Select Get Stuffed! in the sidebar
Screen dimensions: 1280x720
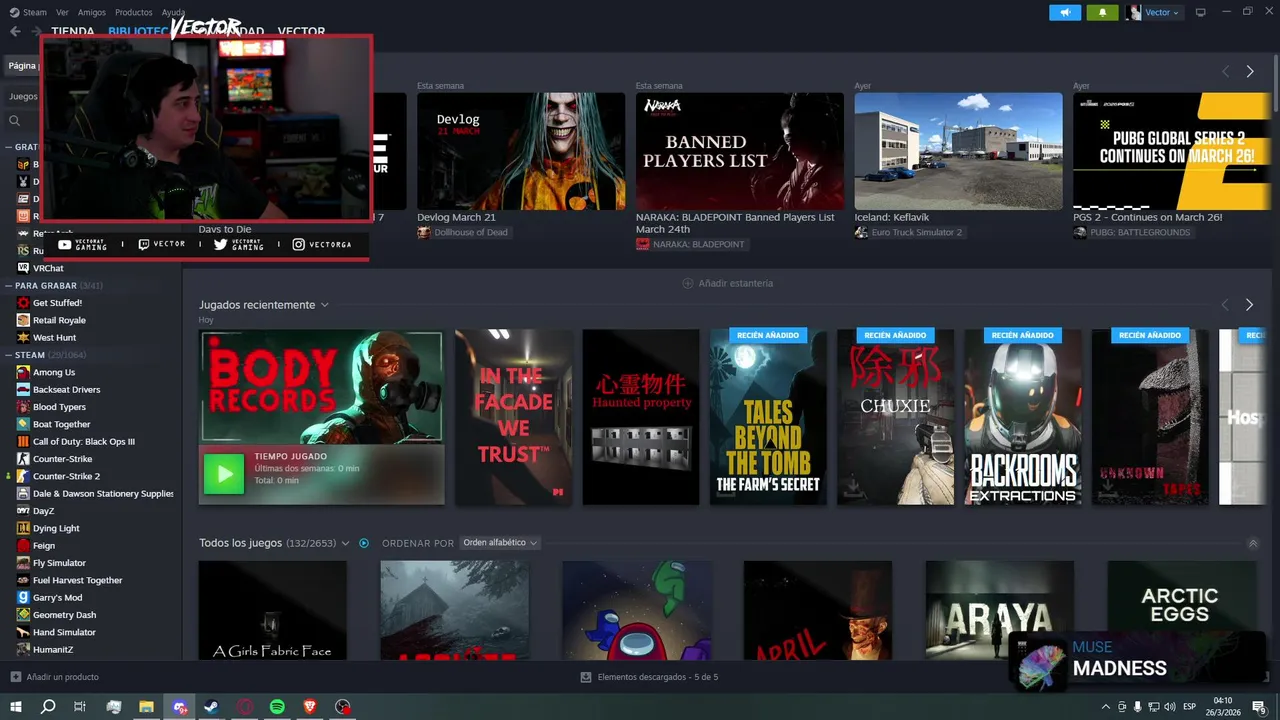click(57, 303)
